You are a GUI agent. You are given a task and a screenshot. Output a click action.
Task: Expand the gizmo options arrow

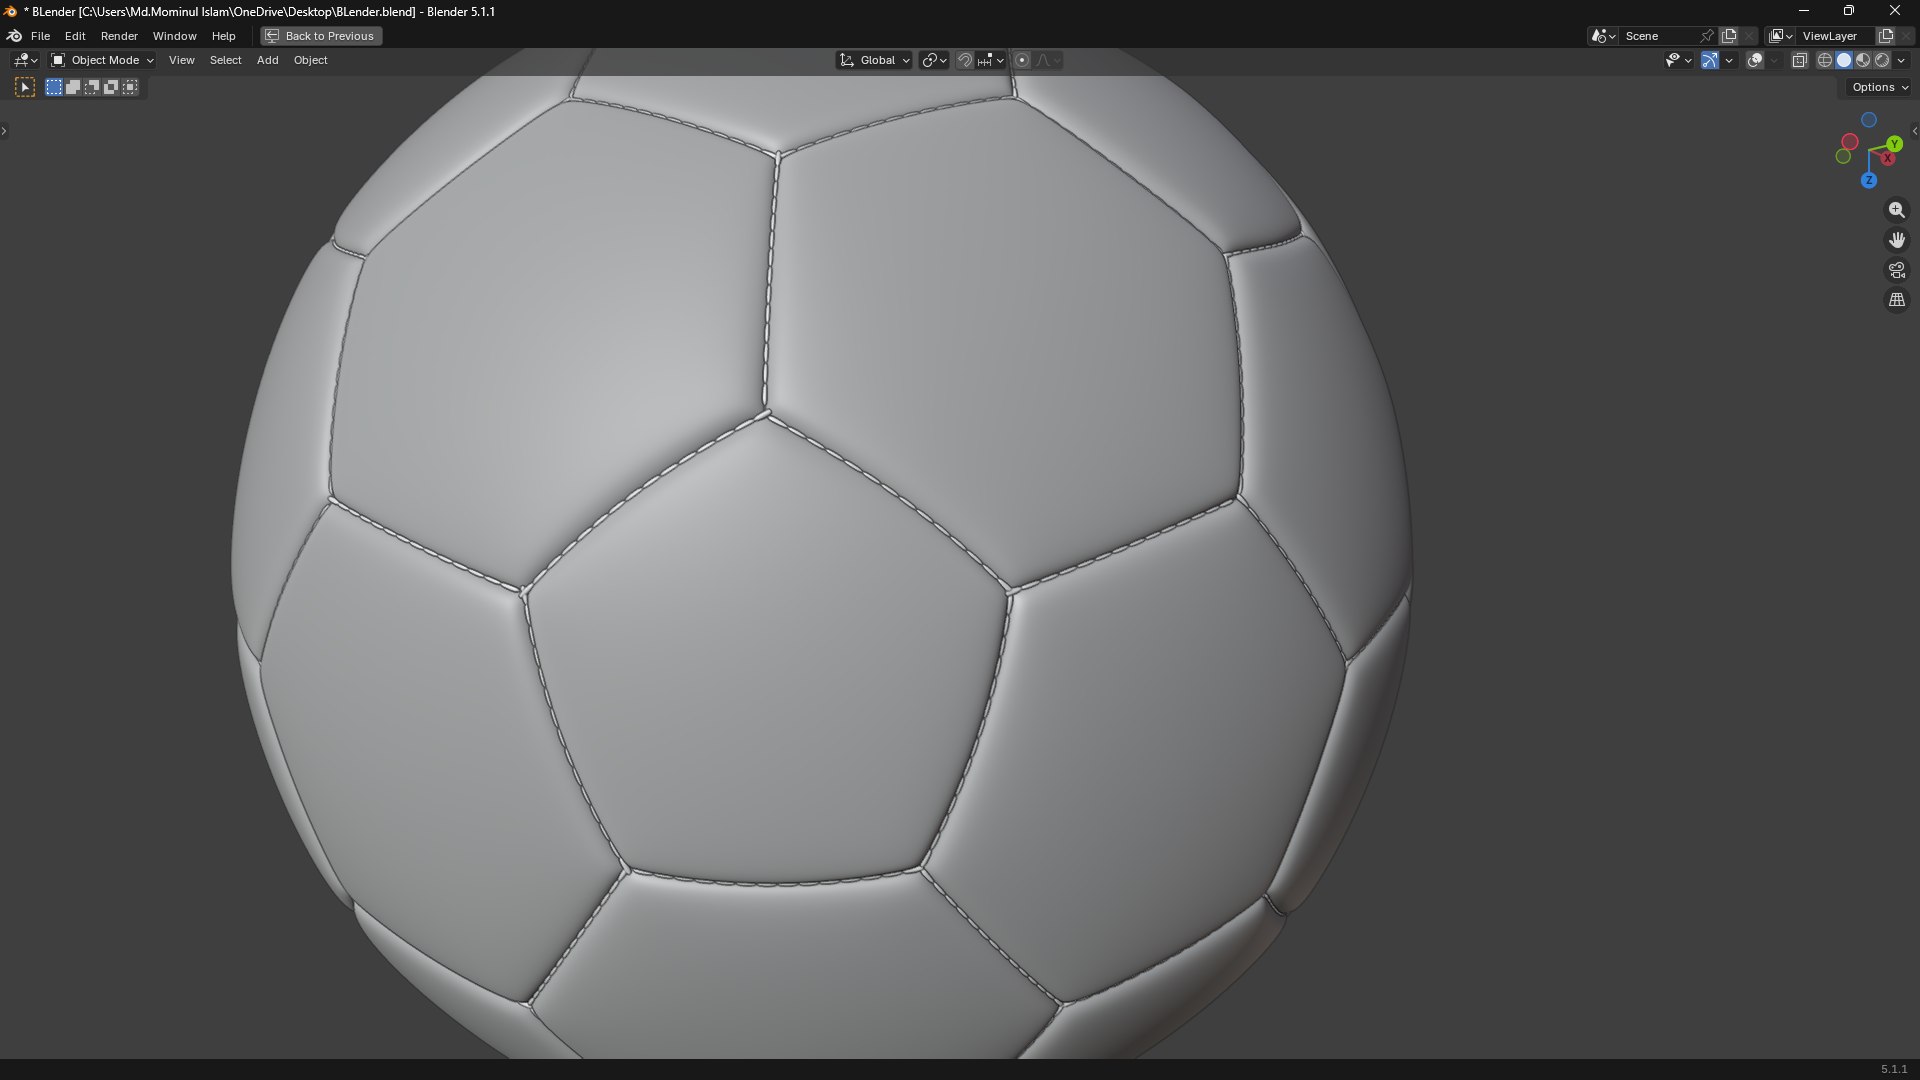click(1729, 60)
